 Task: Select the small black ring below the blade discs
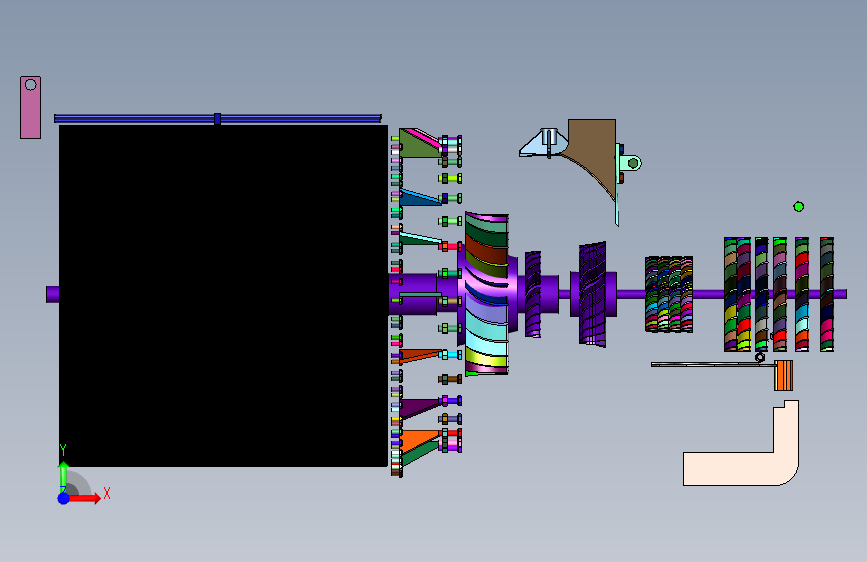(760, 357)
